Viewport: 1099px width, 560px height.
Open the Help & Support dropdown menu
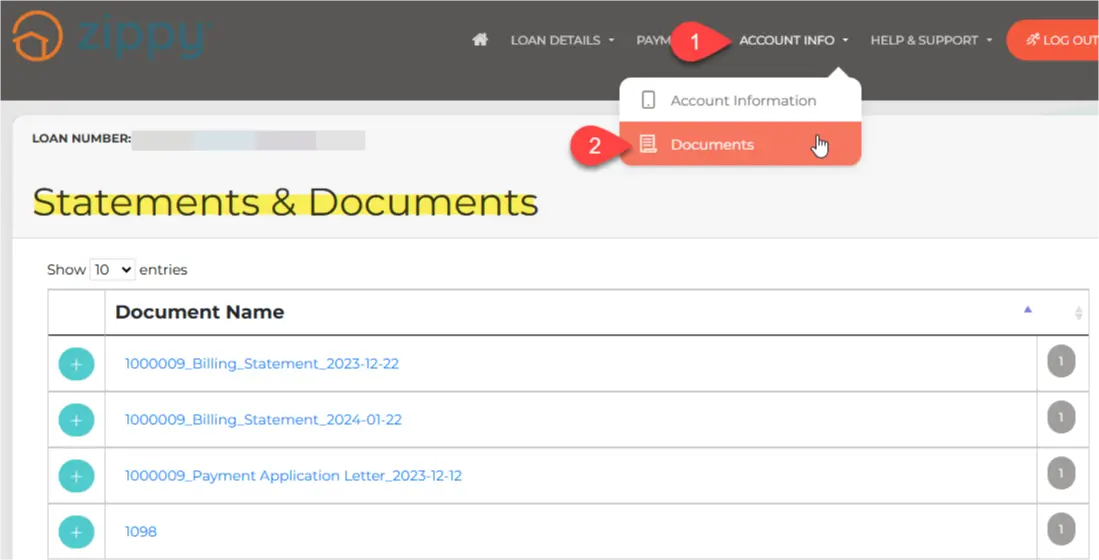pyautogui.click(x=930, y=40)
